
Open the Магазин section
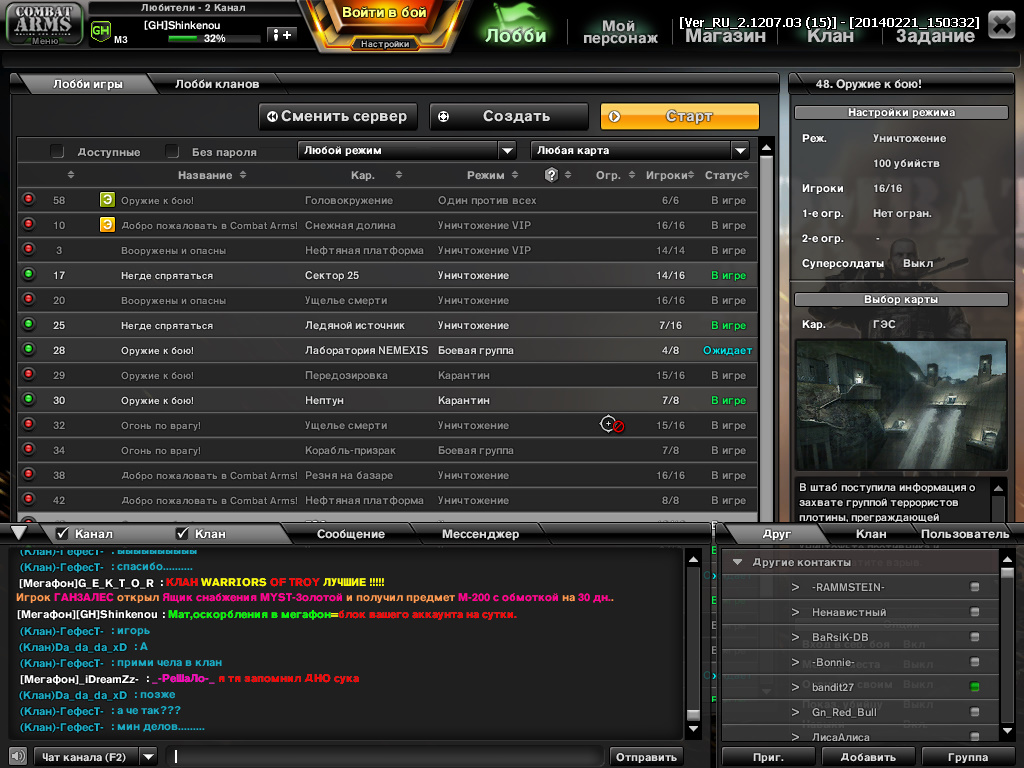pyautogui.click(x=725, y=35)
